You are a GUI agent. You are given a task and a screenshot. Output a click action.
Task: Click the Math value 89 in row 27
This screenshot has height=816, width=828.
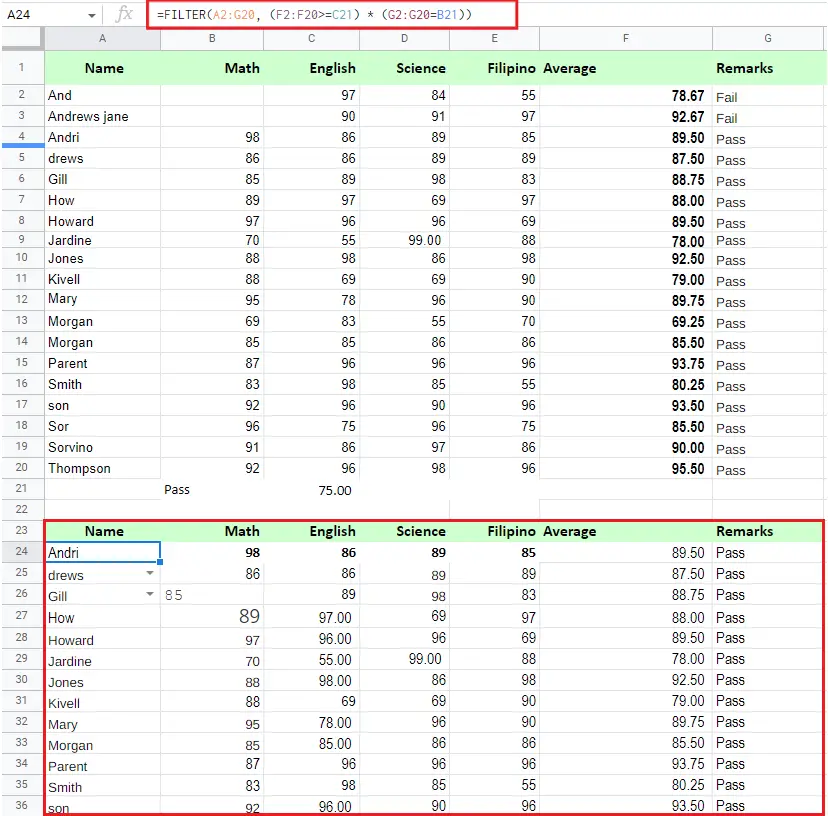coord(212,616)
